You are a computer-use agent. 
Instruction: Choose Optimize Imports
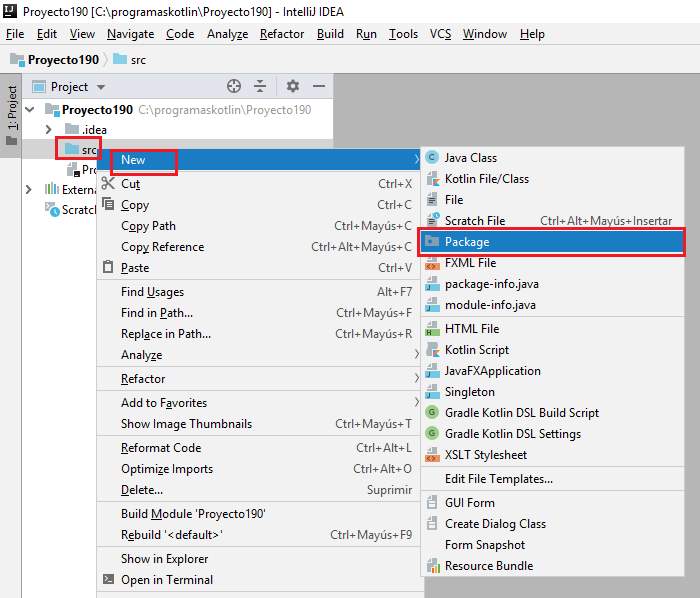tap(258, 469)
